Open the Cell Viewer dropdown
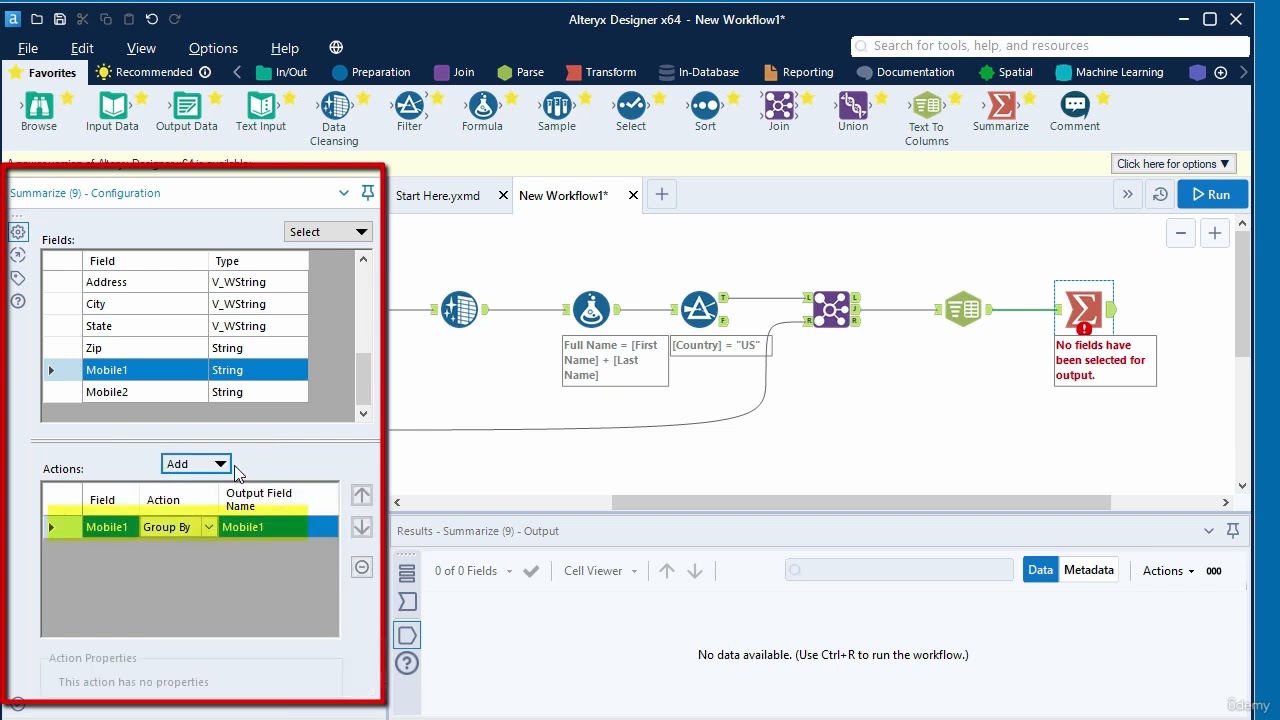 pos(600,571)
